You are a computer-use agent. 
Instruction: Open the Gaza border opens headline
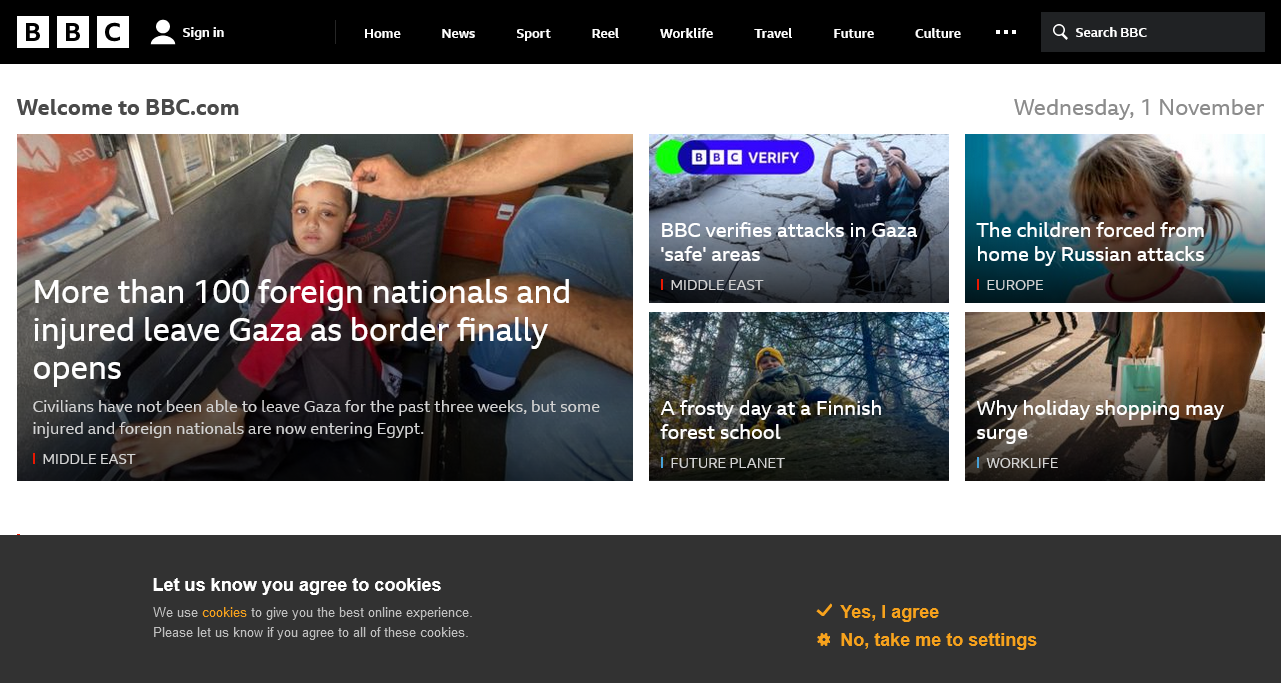coord(302,330)
